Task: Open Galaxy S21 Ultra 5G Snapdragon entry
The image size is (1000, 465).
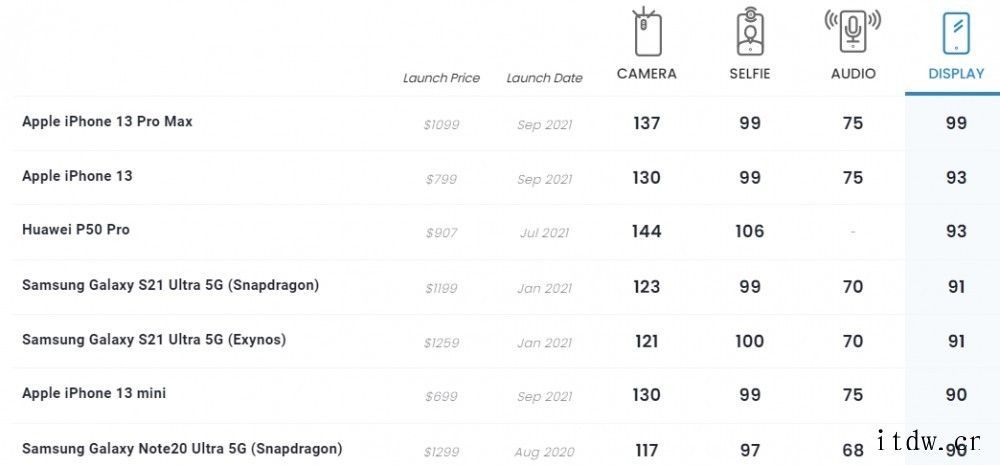Action: coord(170,285)
